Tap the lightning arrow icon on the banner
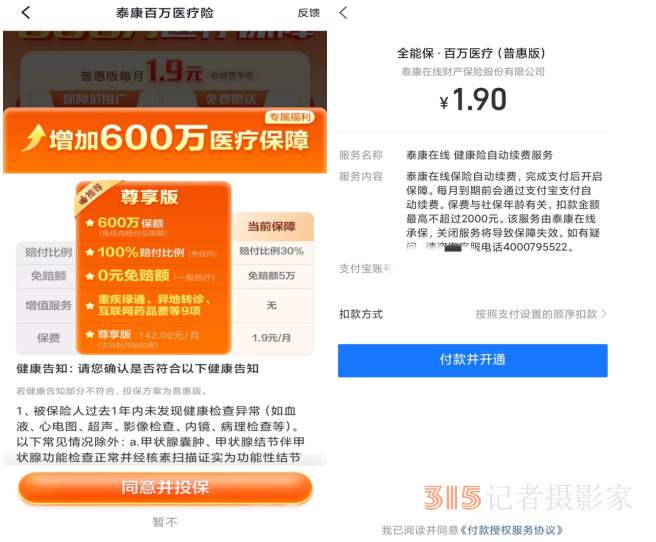 (x=34, y=137)
